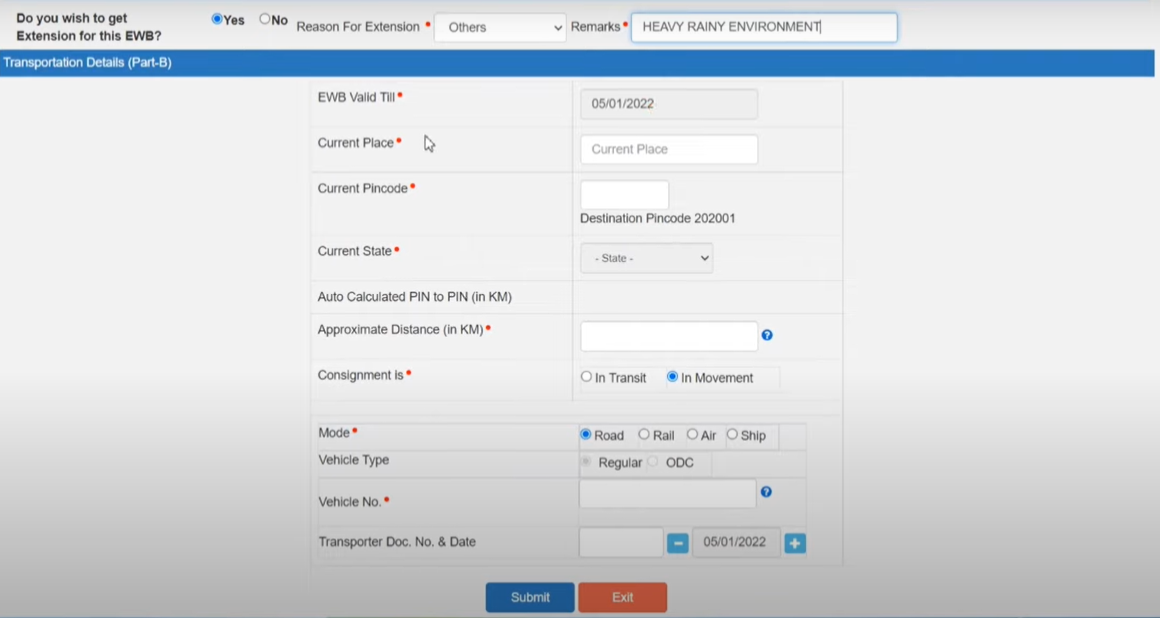Click the Current Place text field
The width and height of the screenshot is (1160, 618).
(668, 149)
